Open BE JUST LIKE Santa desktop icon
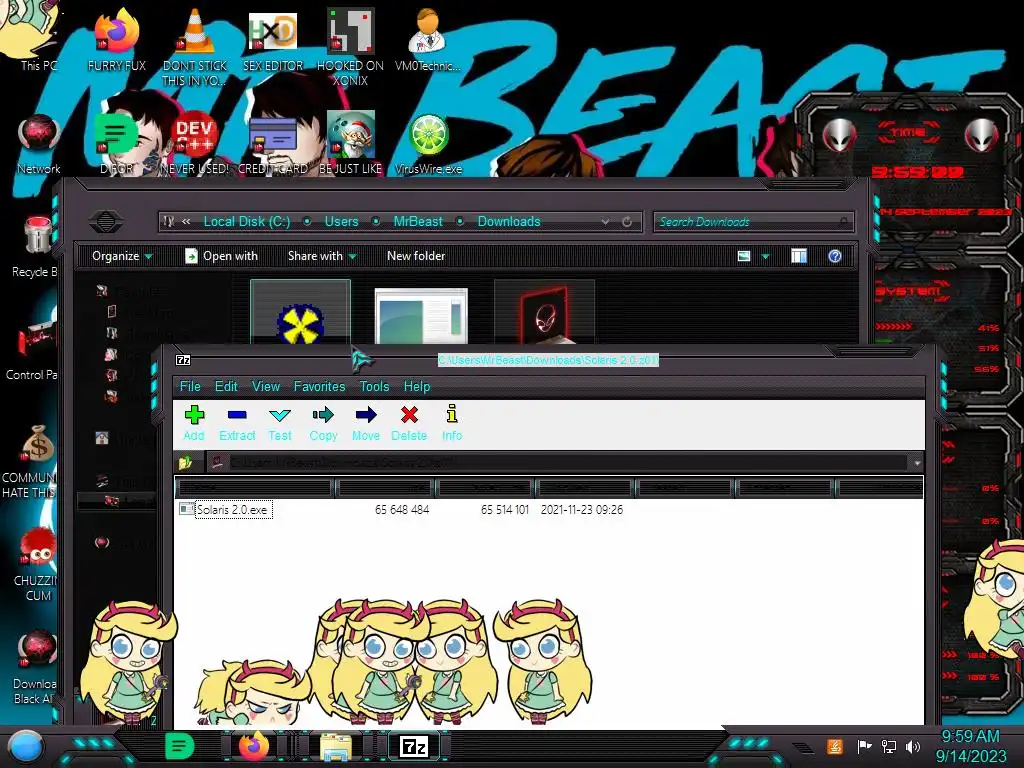The image size is (1024, 768). (351, 144)
